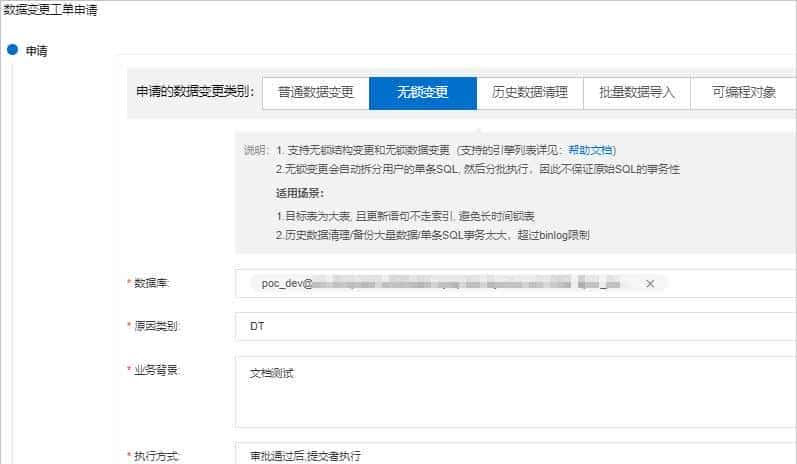Viewport: 797px width, 464px height.
Task: Click the 数据变更工单申请 page title
Action: 50,10
